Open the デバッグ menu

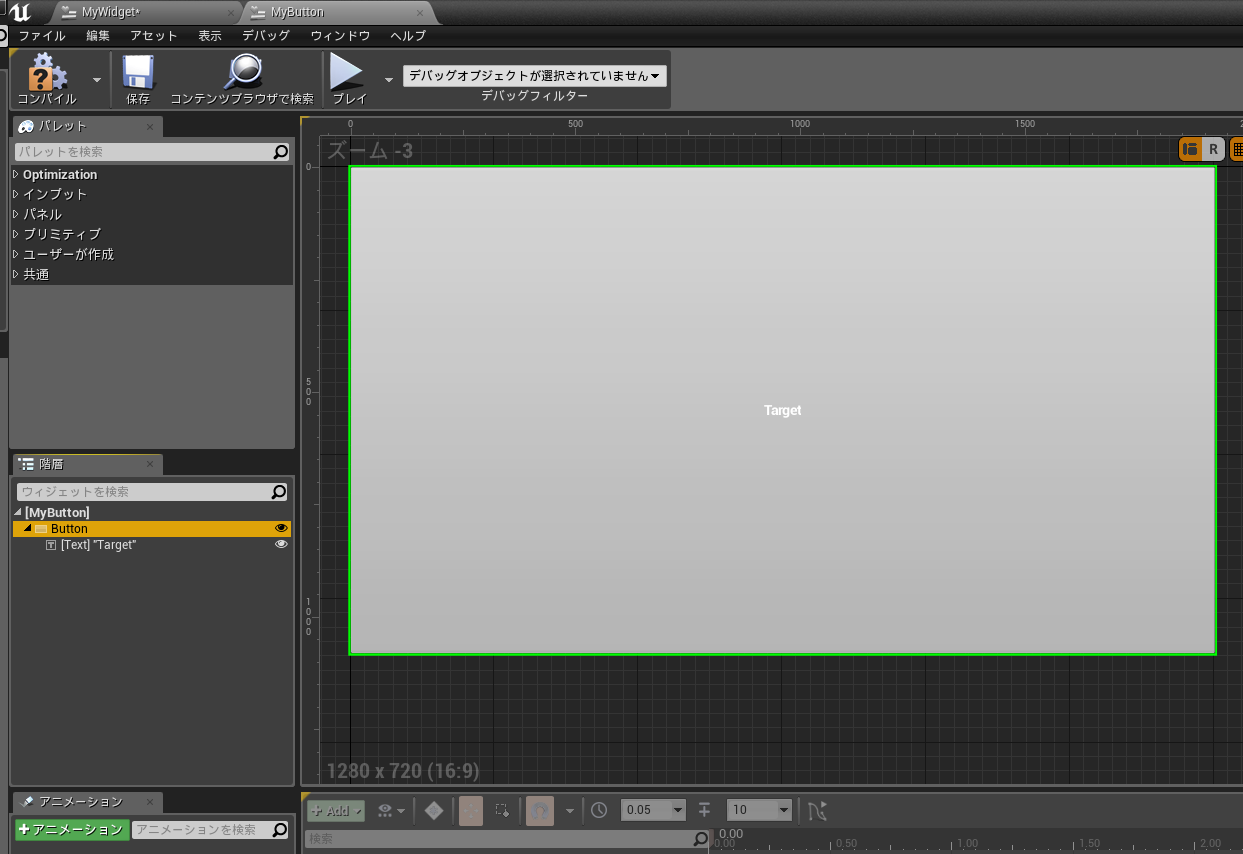tap(266, 36)
